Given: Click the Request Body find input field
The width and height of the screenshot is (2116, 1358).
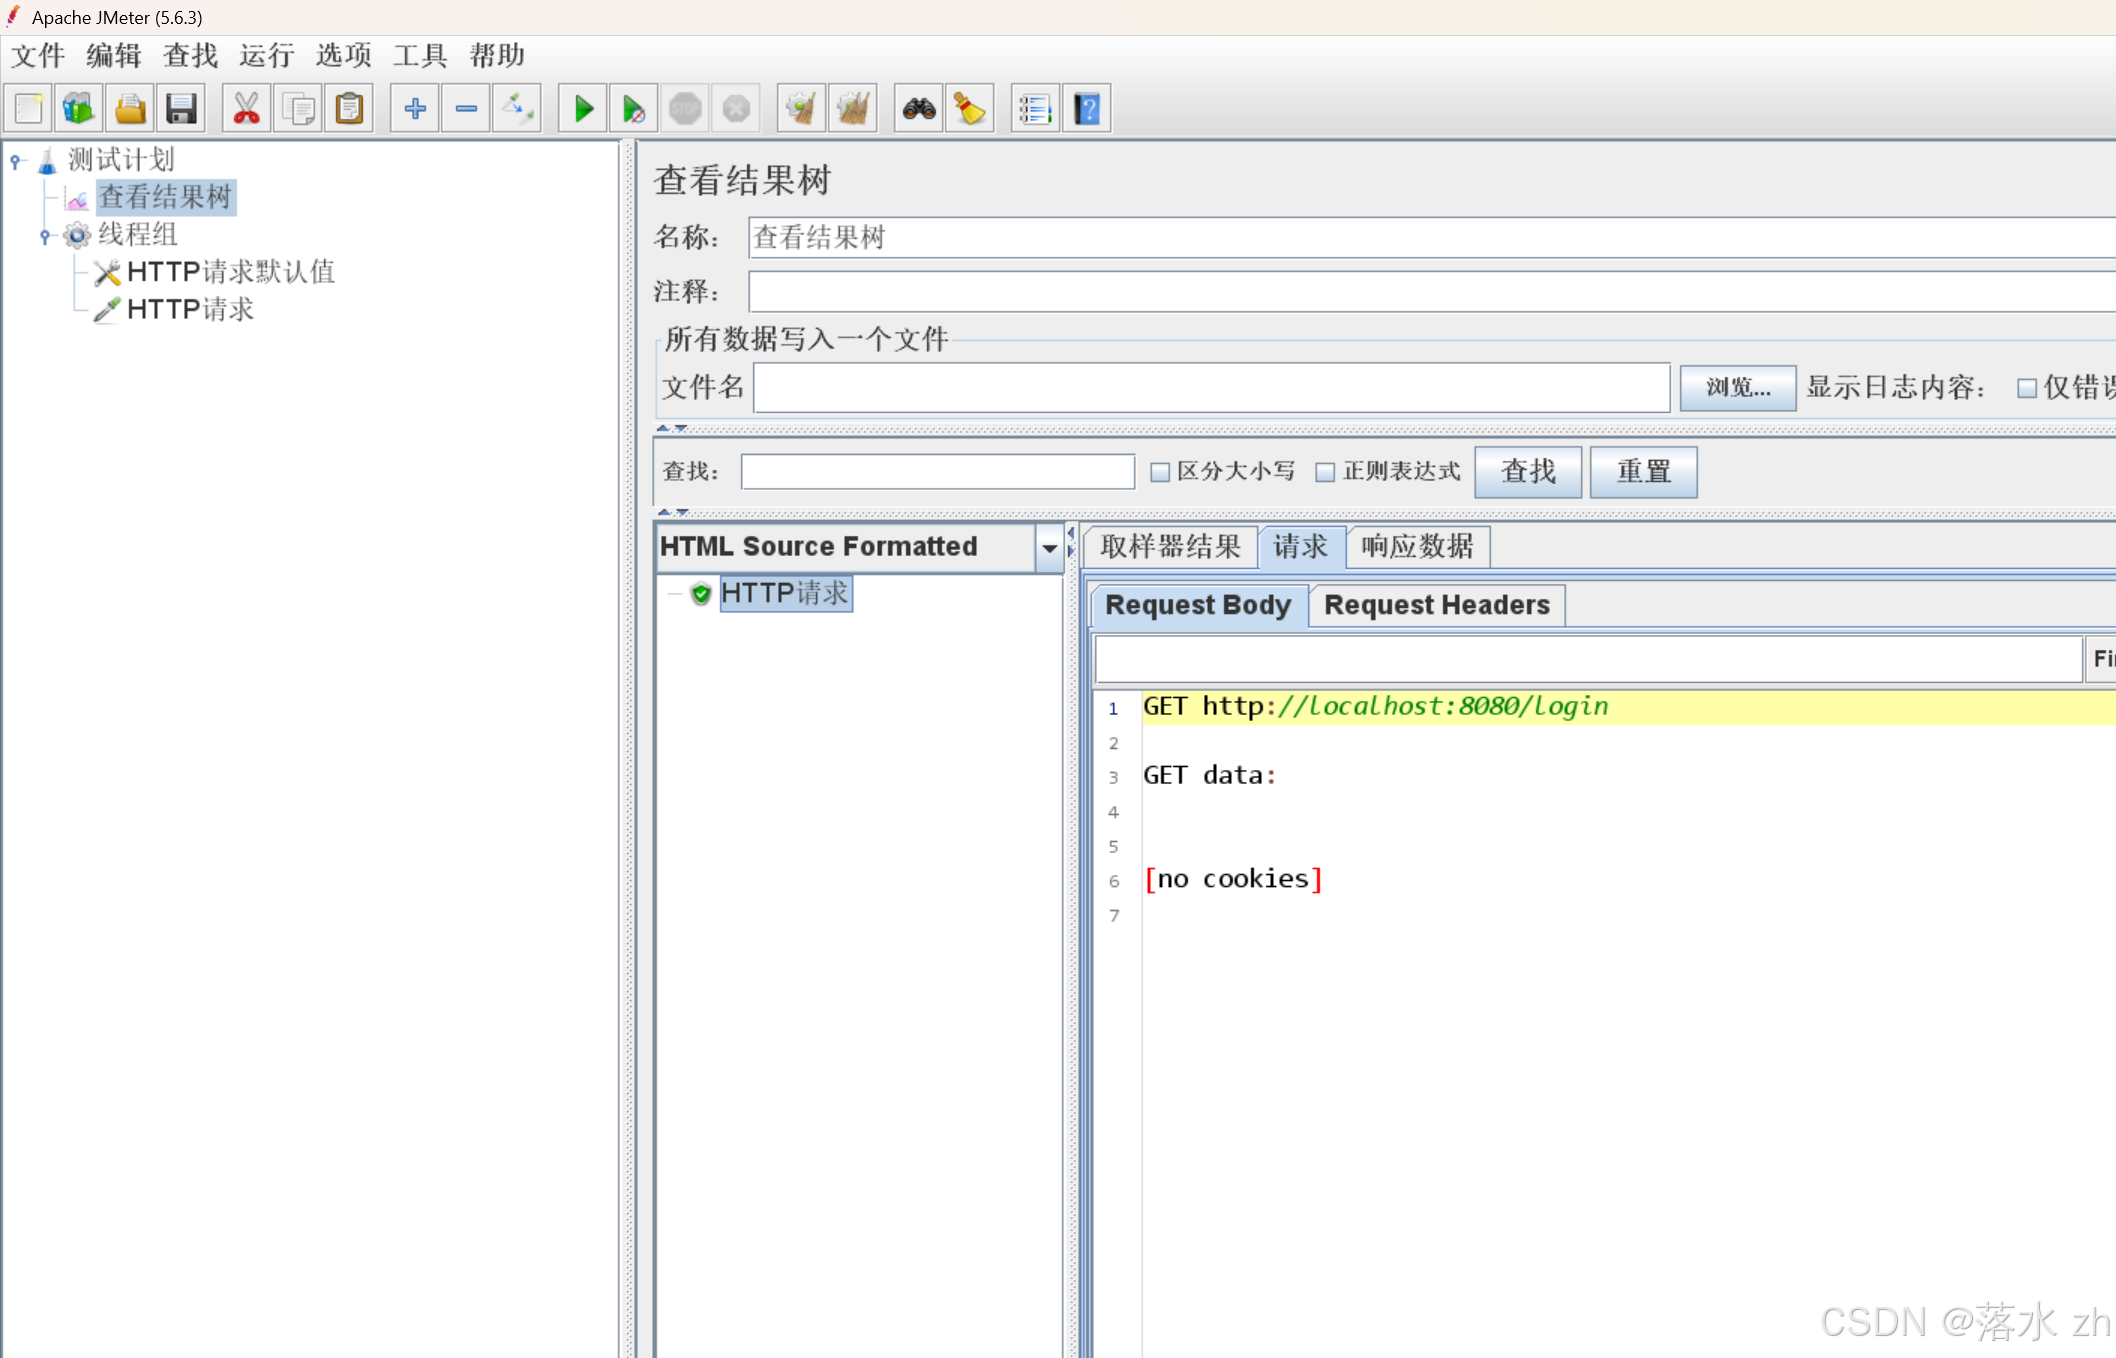Looking at the screenshot, I should click(x=1588, y=659).
